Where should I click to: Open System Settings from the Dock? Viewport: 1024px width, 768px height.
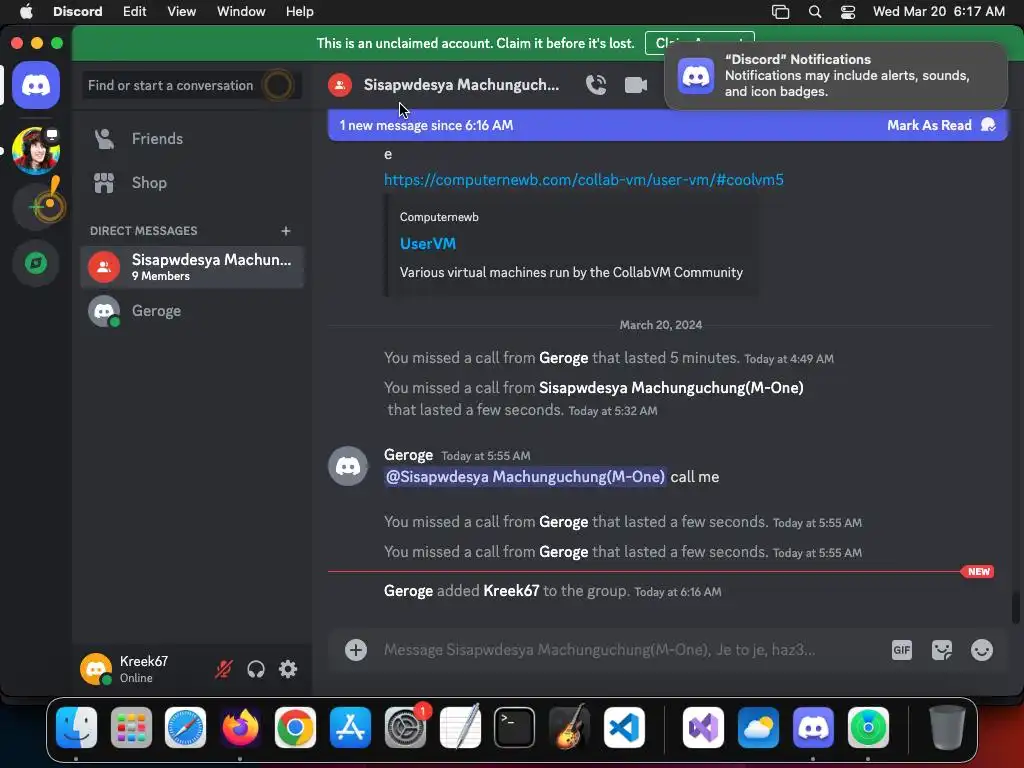405,728
